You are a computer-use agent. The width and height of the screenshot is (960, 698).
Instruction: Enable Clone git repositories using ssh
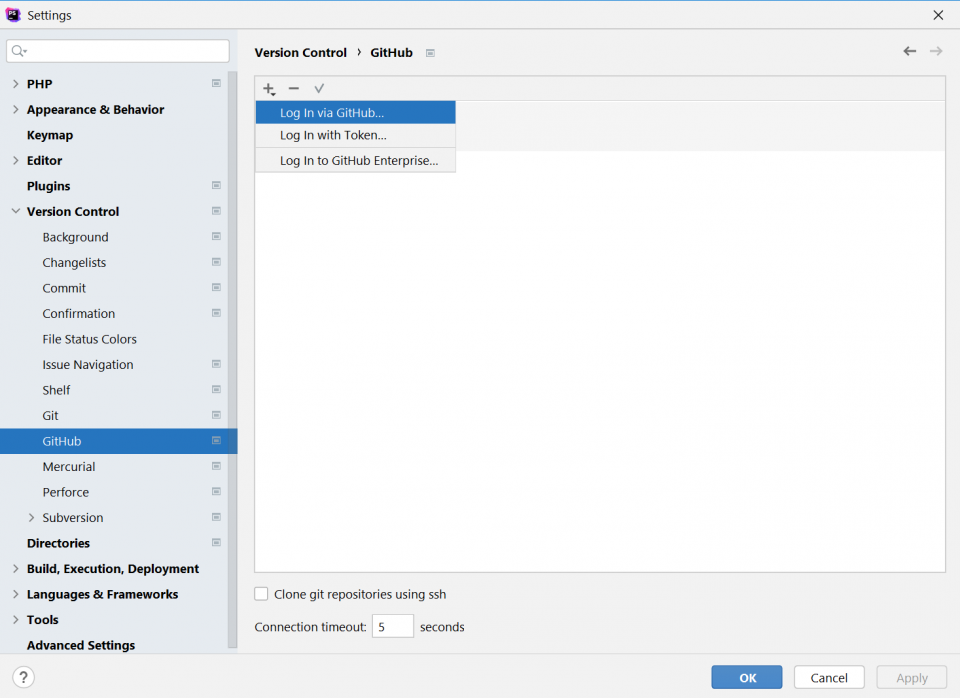click(261, 594)
